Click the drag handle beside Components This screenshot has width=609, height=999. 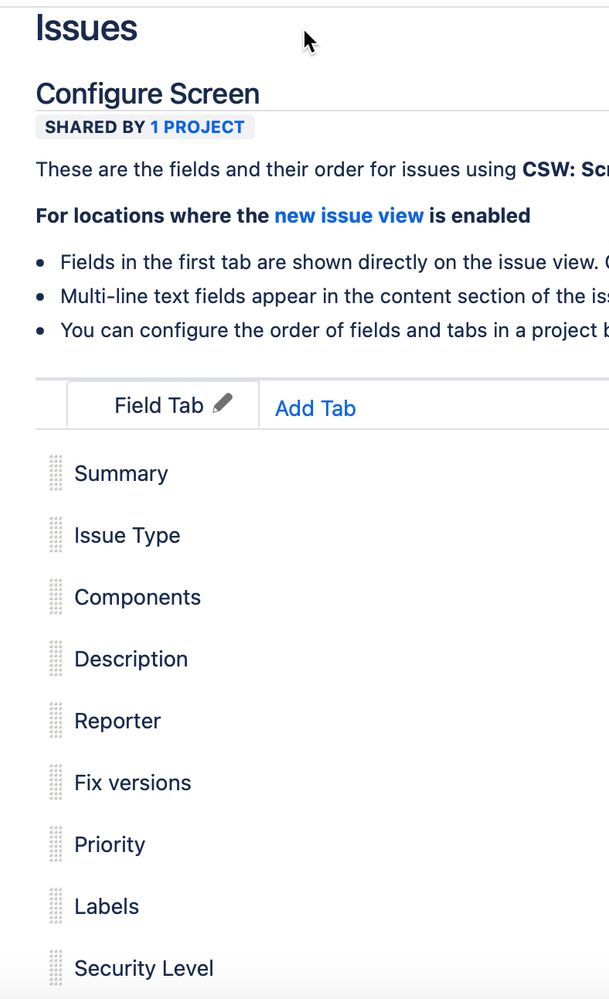(x=56, y=597)
